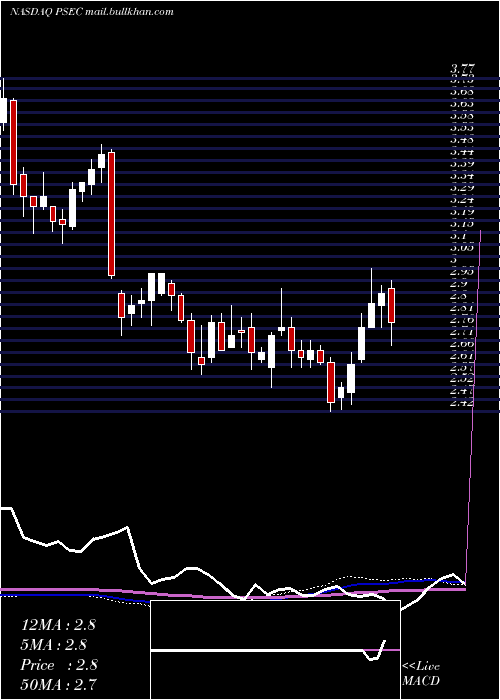Click the last red candle on the chart

coord(392,305)
